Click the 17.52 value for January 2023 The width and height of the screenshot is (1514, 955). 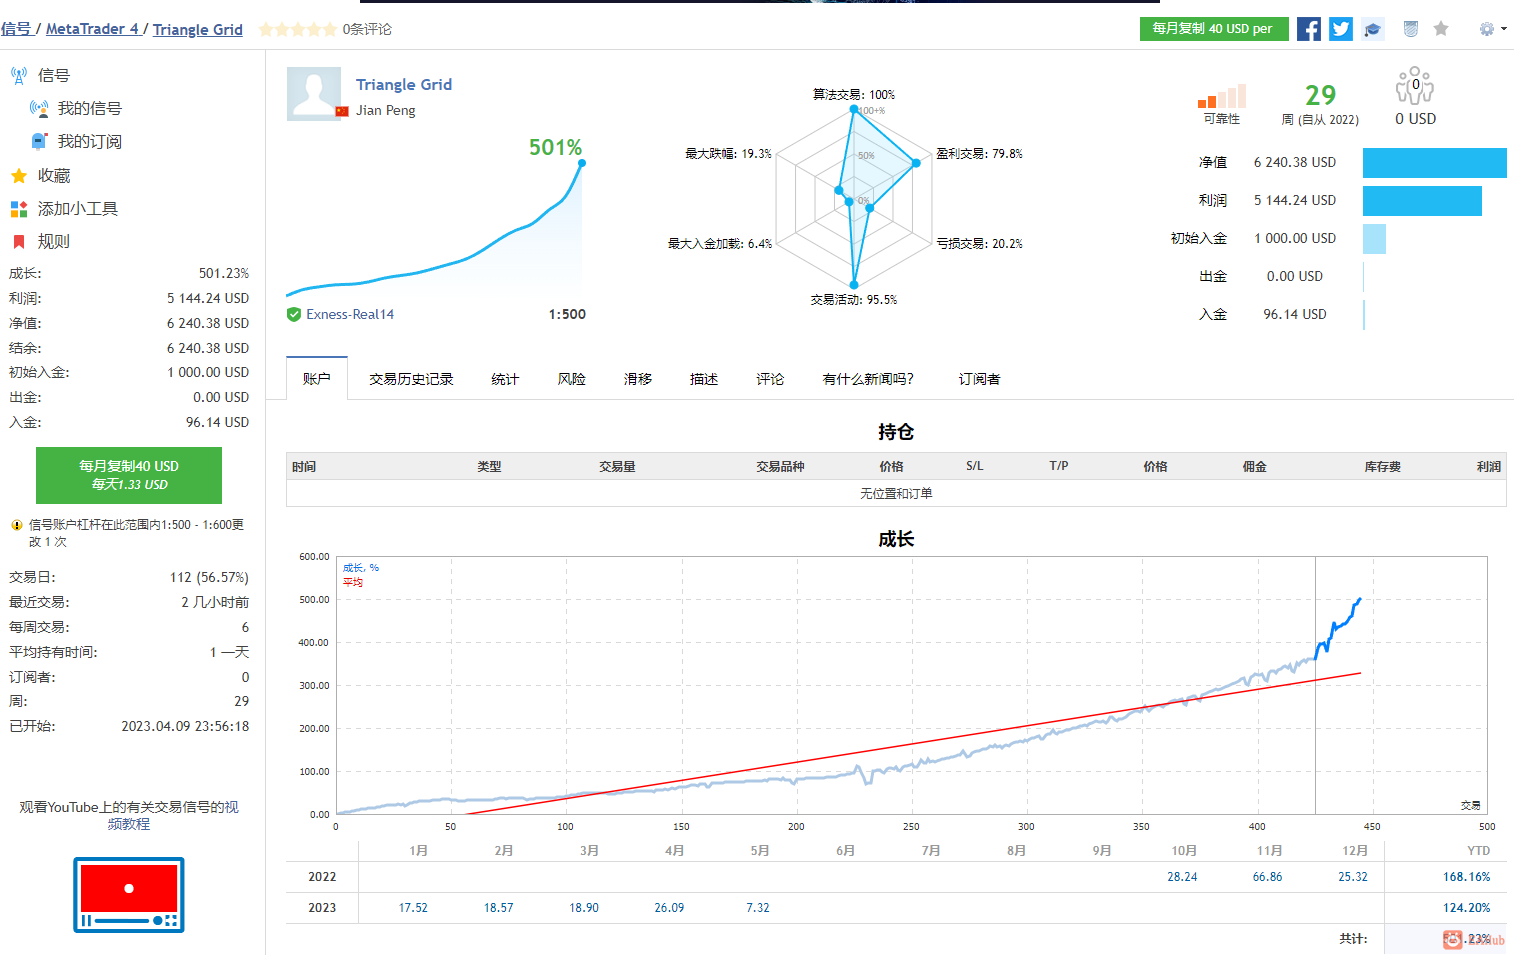pos(413,908)
